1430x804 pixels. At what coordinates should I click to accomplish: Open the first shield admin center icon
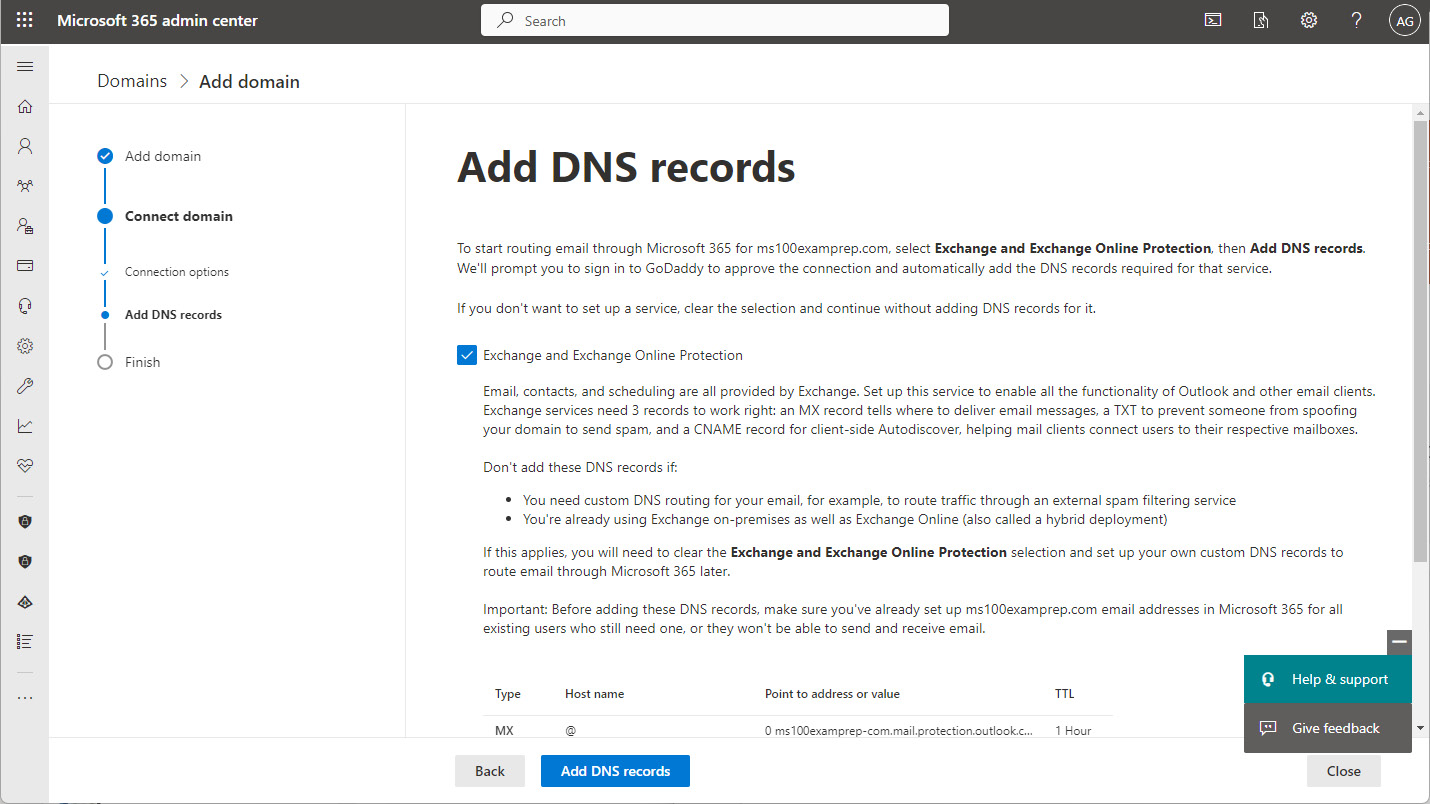pos(25,522)
